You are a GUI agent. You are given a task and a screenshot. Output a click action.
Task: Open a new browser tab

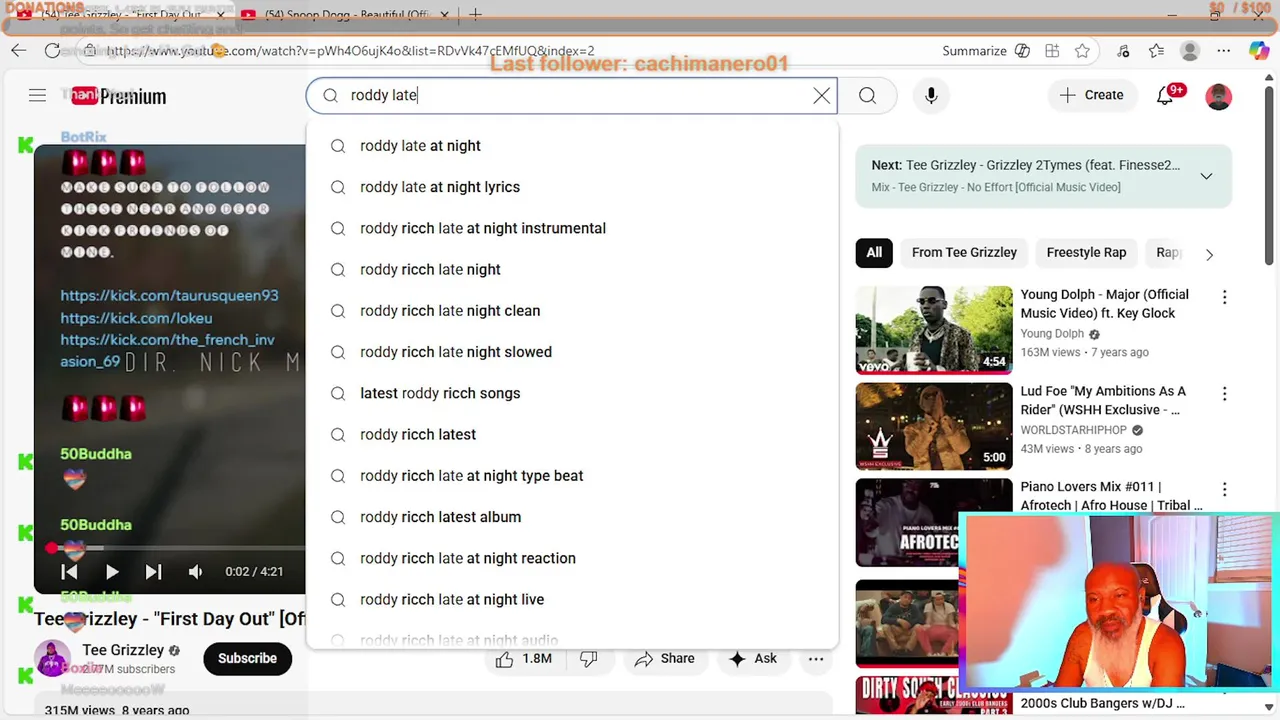[x=475, y=15]
